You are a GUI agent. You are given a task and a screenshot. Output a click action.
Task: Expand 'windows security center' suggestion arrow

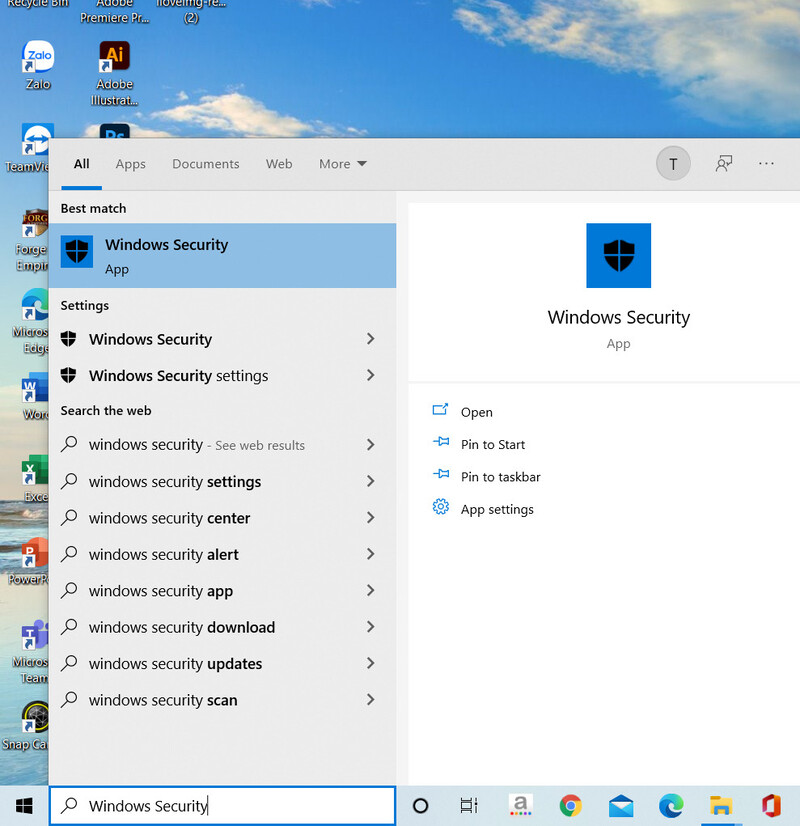pyautogui.click(x=371, y=518)
